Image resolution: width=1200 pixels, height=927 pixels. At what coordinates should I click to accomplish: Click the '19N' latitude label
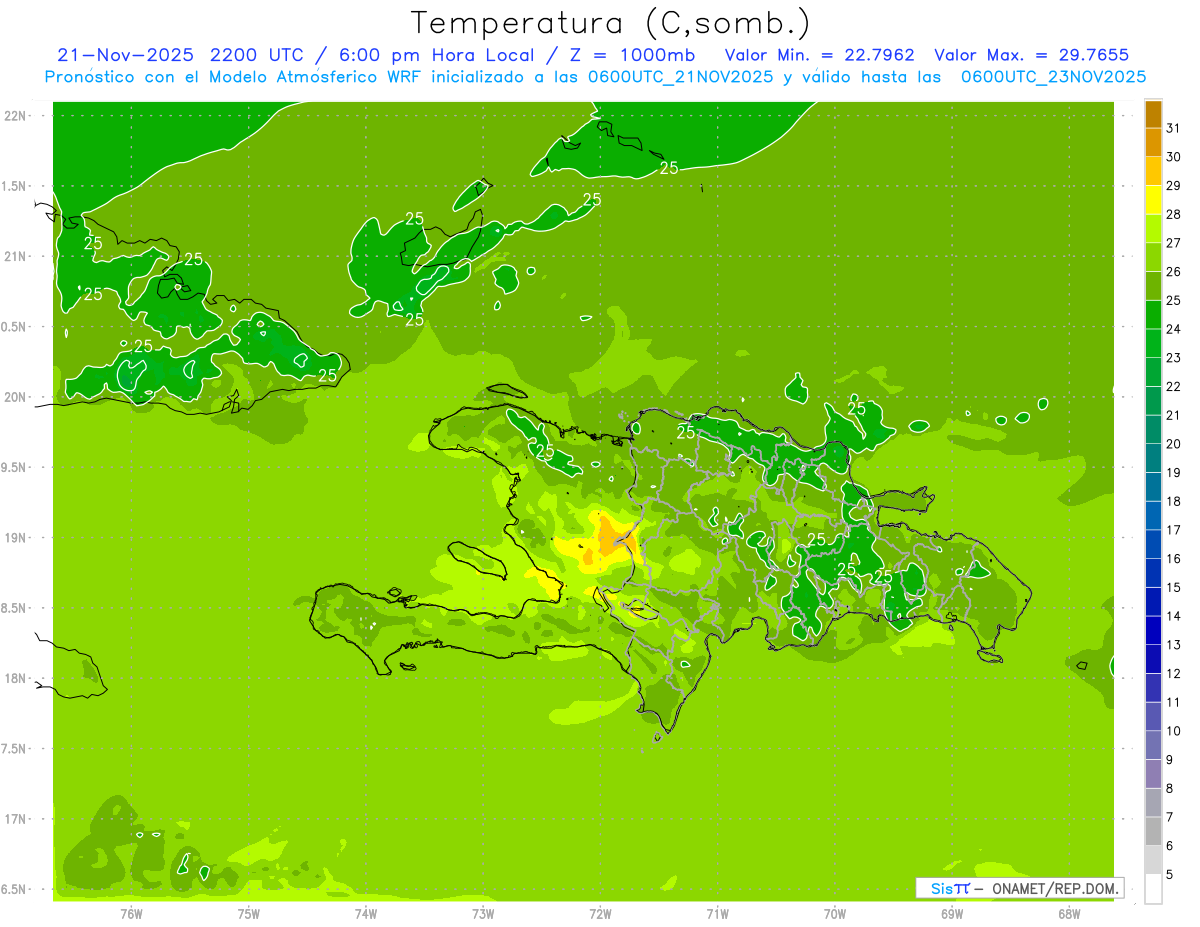click(x=15, y=538)
